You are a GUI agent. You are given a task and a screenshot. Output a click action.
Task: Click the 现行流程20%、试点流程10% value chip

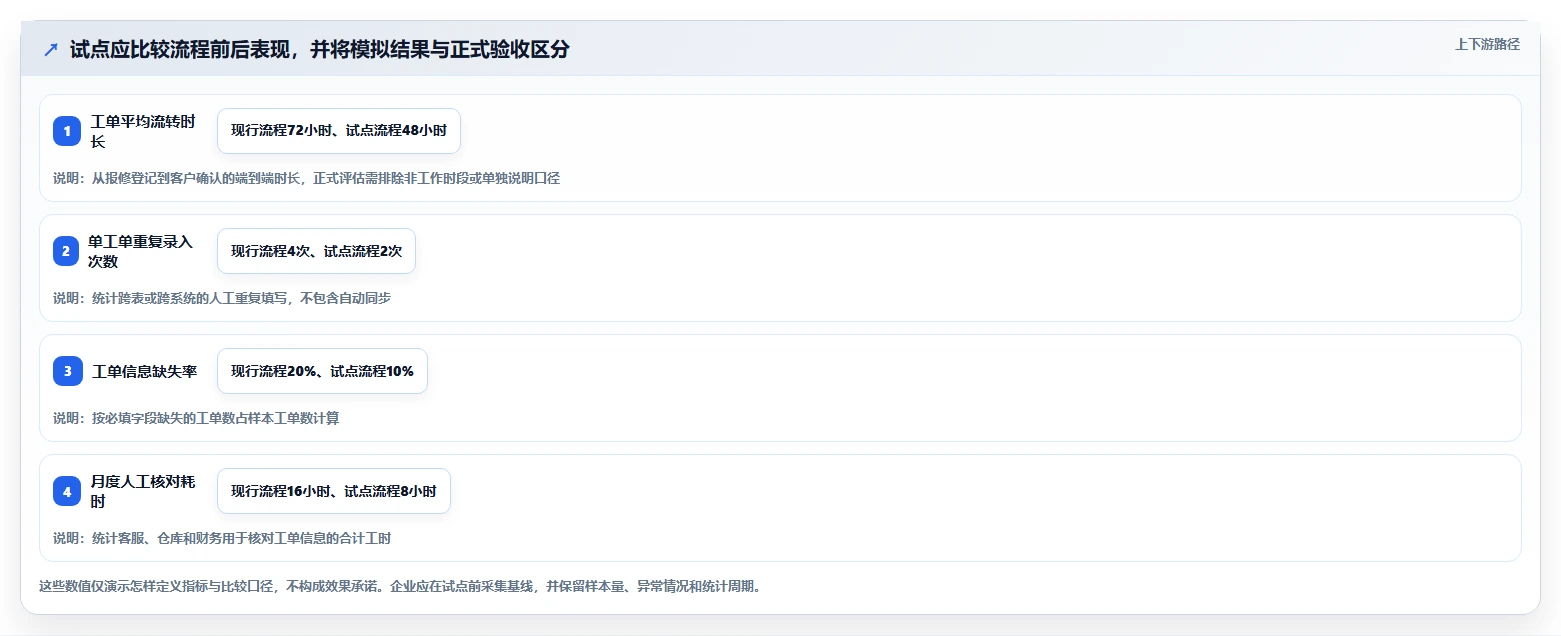322,371
